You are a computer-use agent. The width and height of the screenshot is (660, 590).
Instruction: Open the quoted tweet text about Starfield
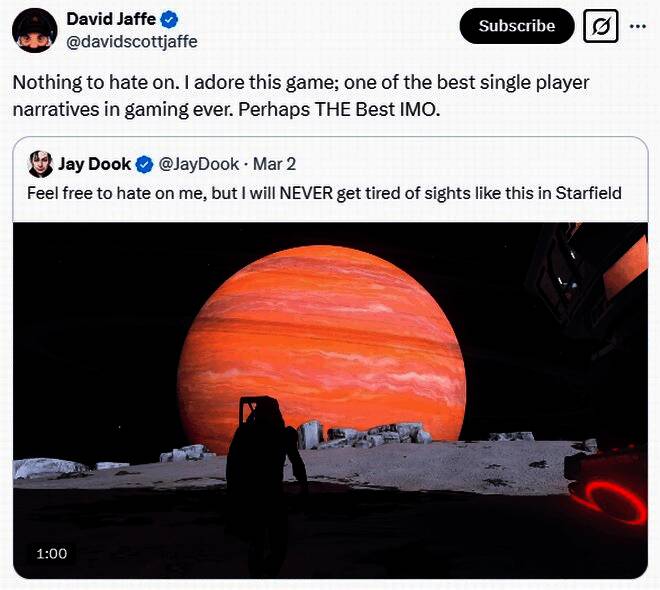point(324,193)
